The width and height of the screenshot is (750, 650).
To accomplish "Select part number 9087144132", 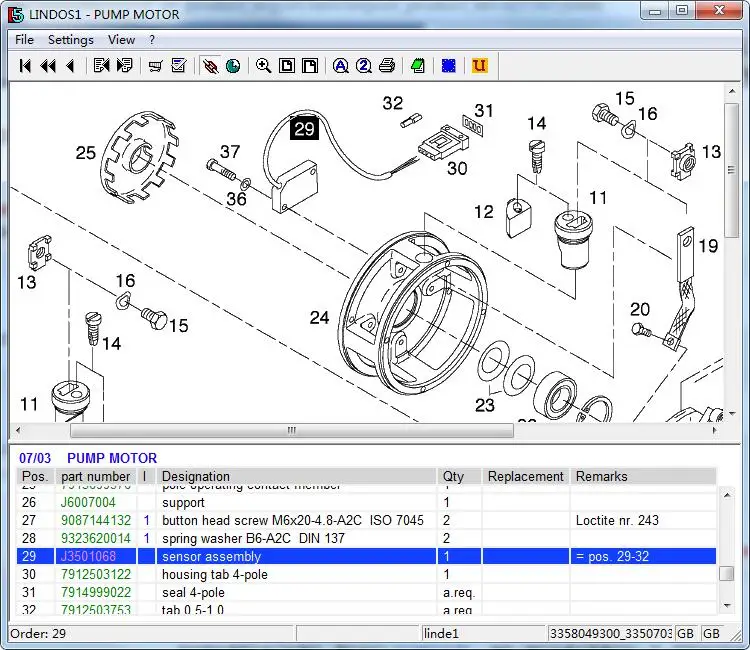I will [96, 520].
